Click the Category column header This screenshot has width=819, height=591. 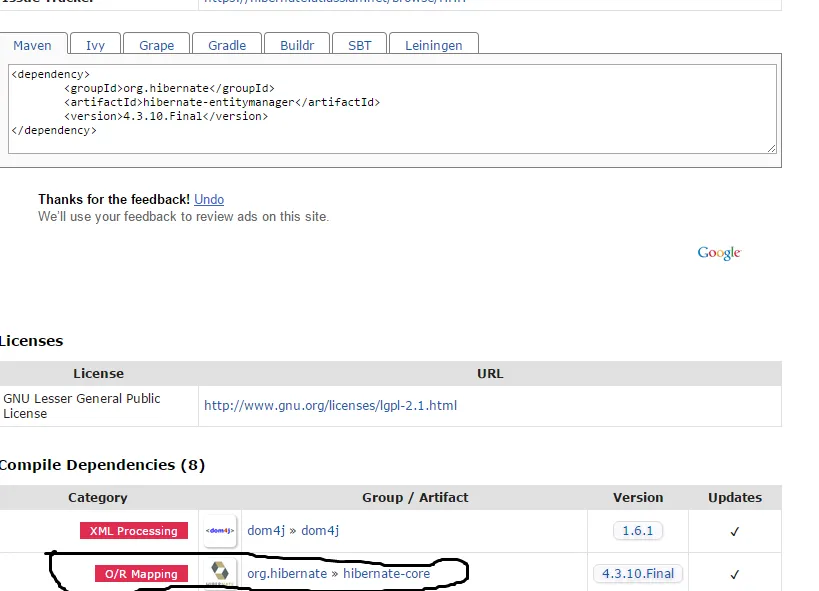point(98,497)
